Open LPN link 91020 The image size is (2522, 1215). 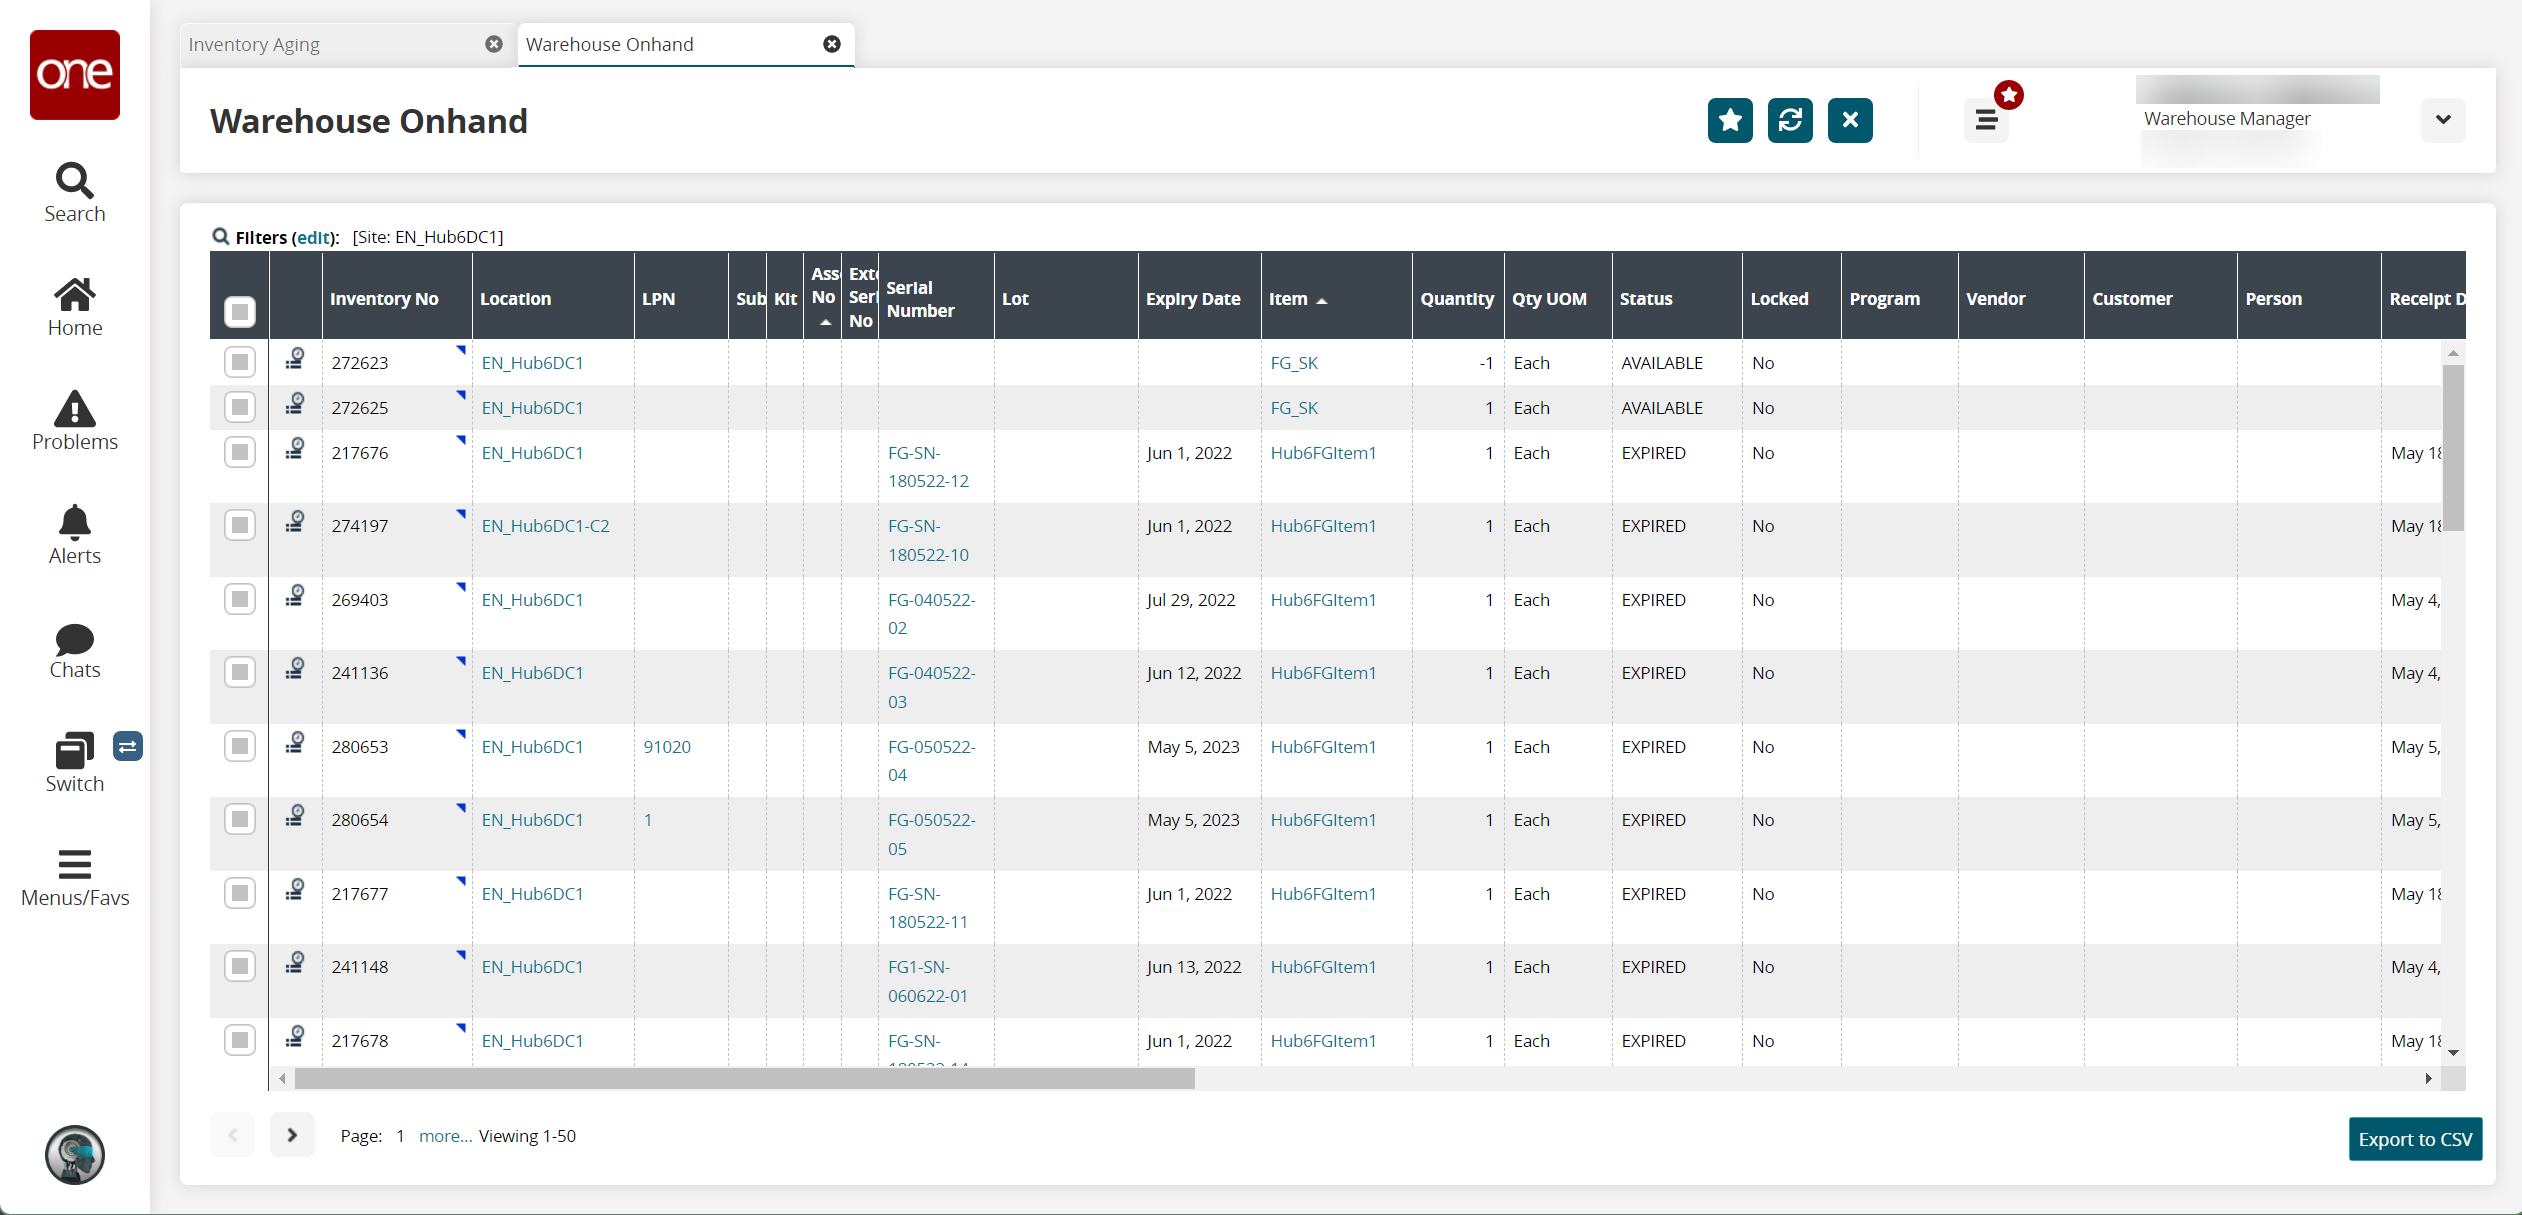click(x=667, y=747)
